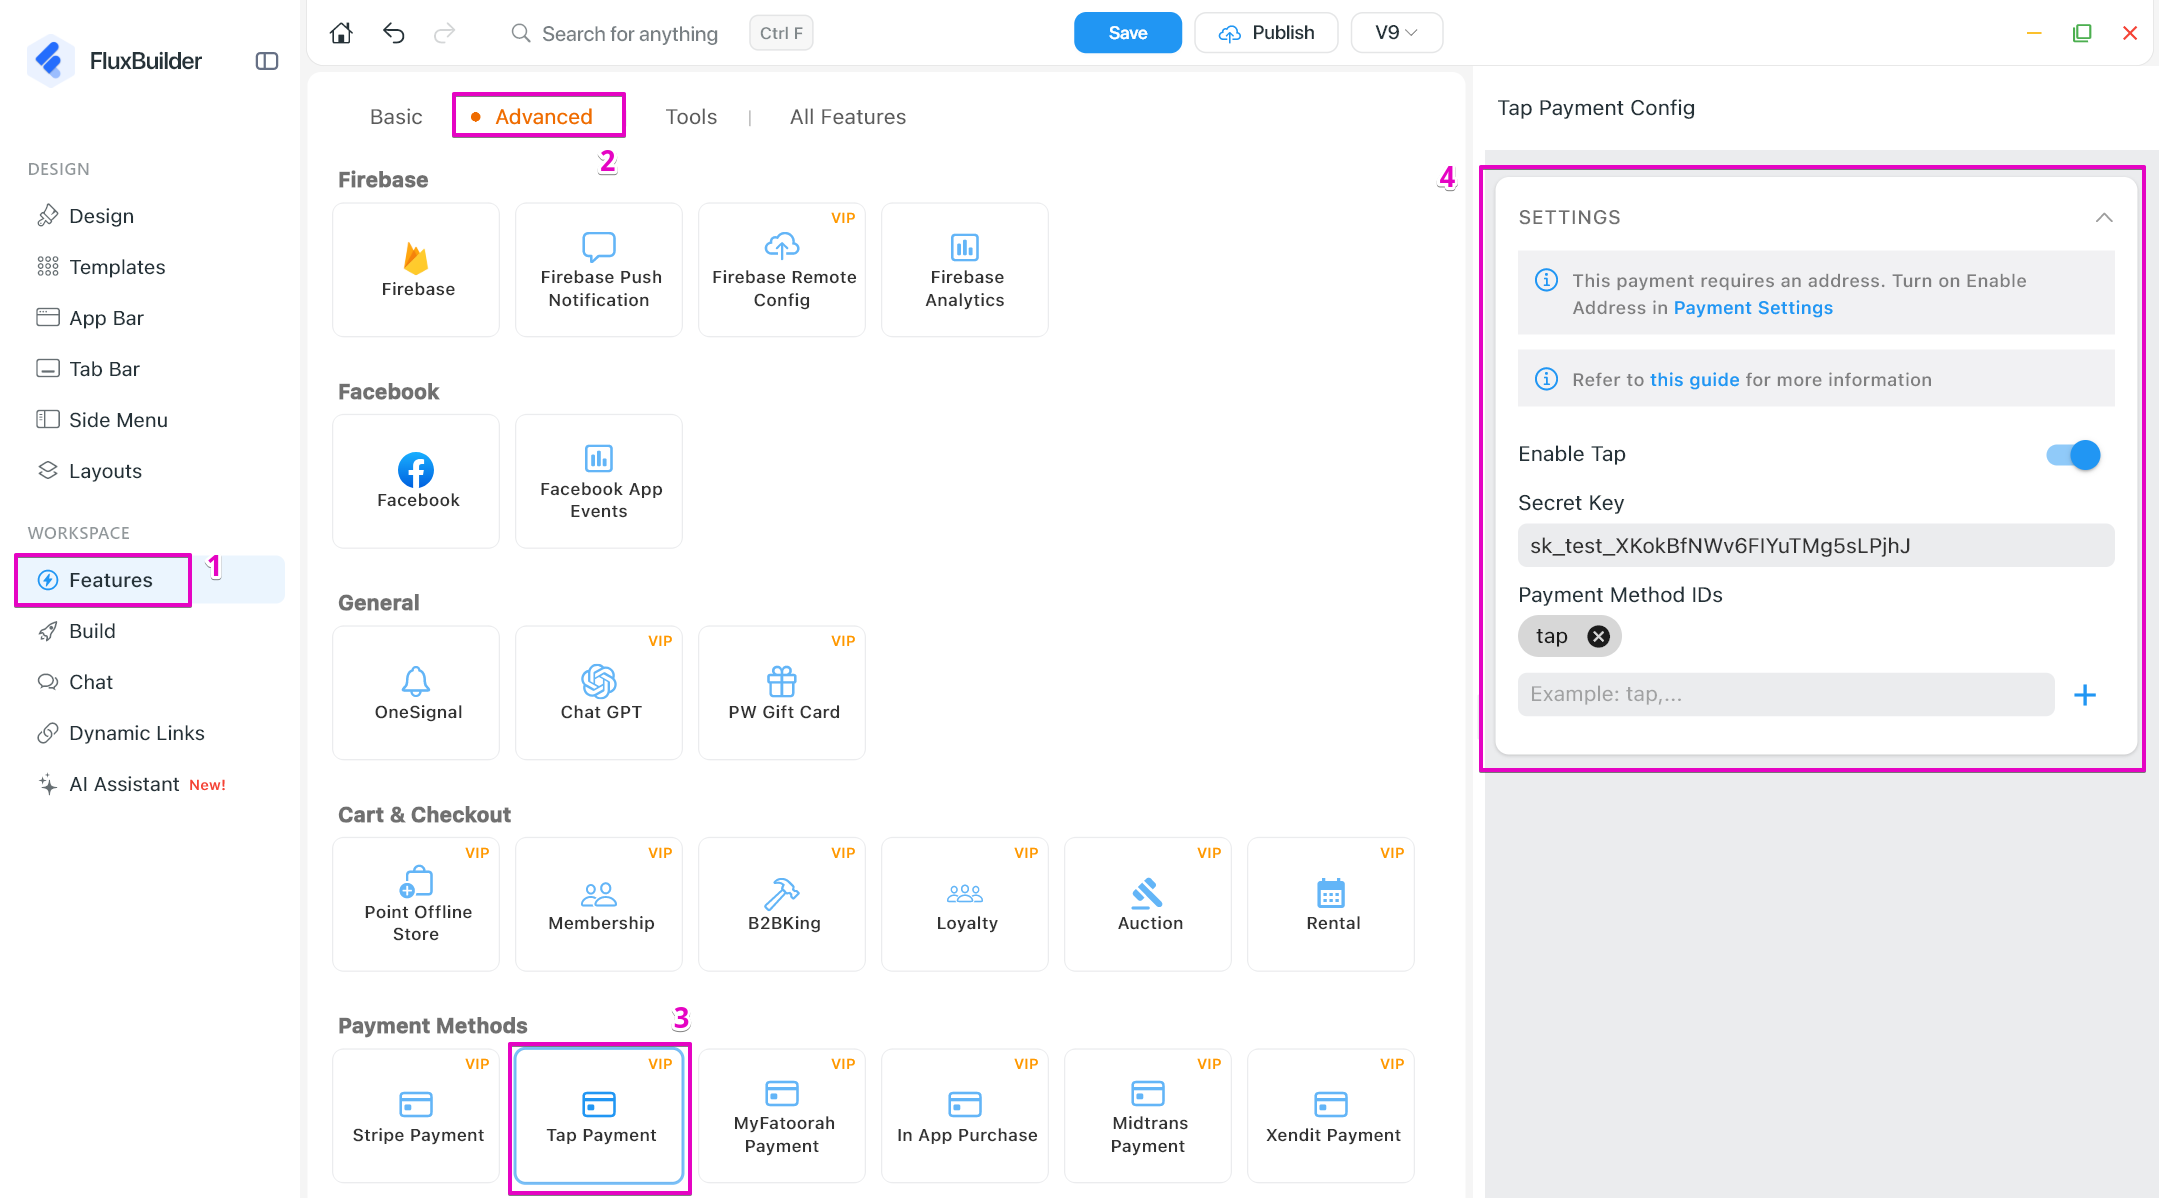
Task: Open Firebase Analytics feature
Action: (x=965, y=270)
